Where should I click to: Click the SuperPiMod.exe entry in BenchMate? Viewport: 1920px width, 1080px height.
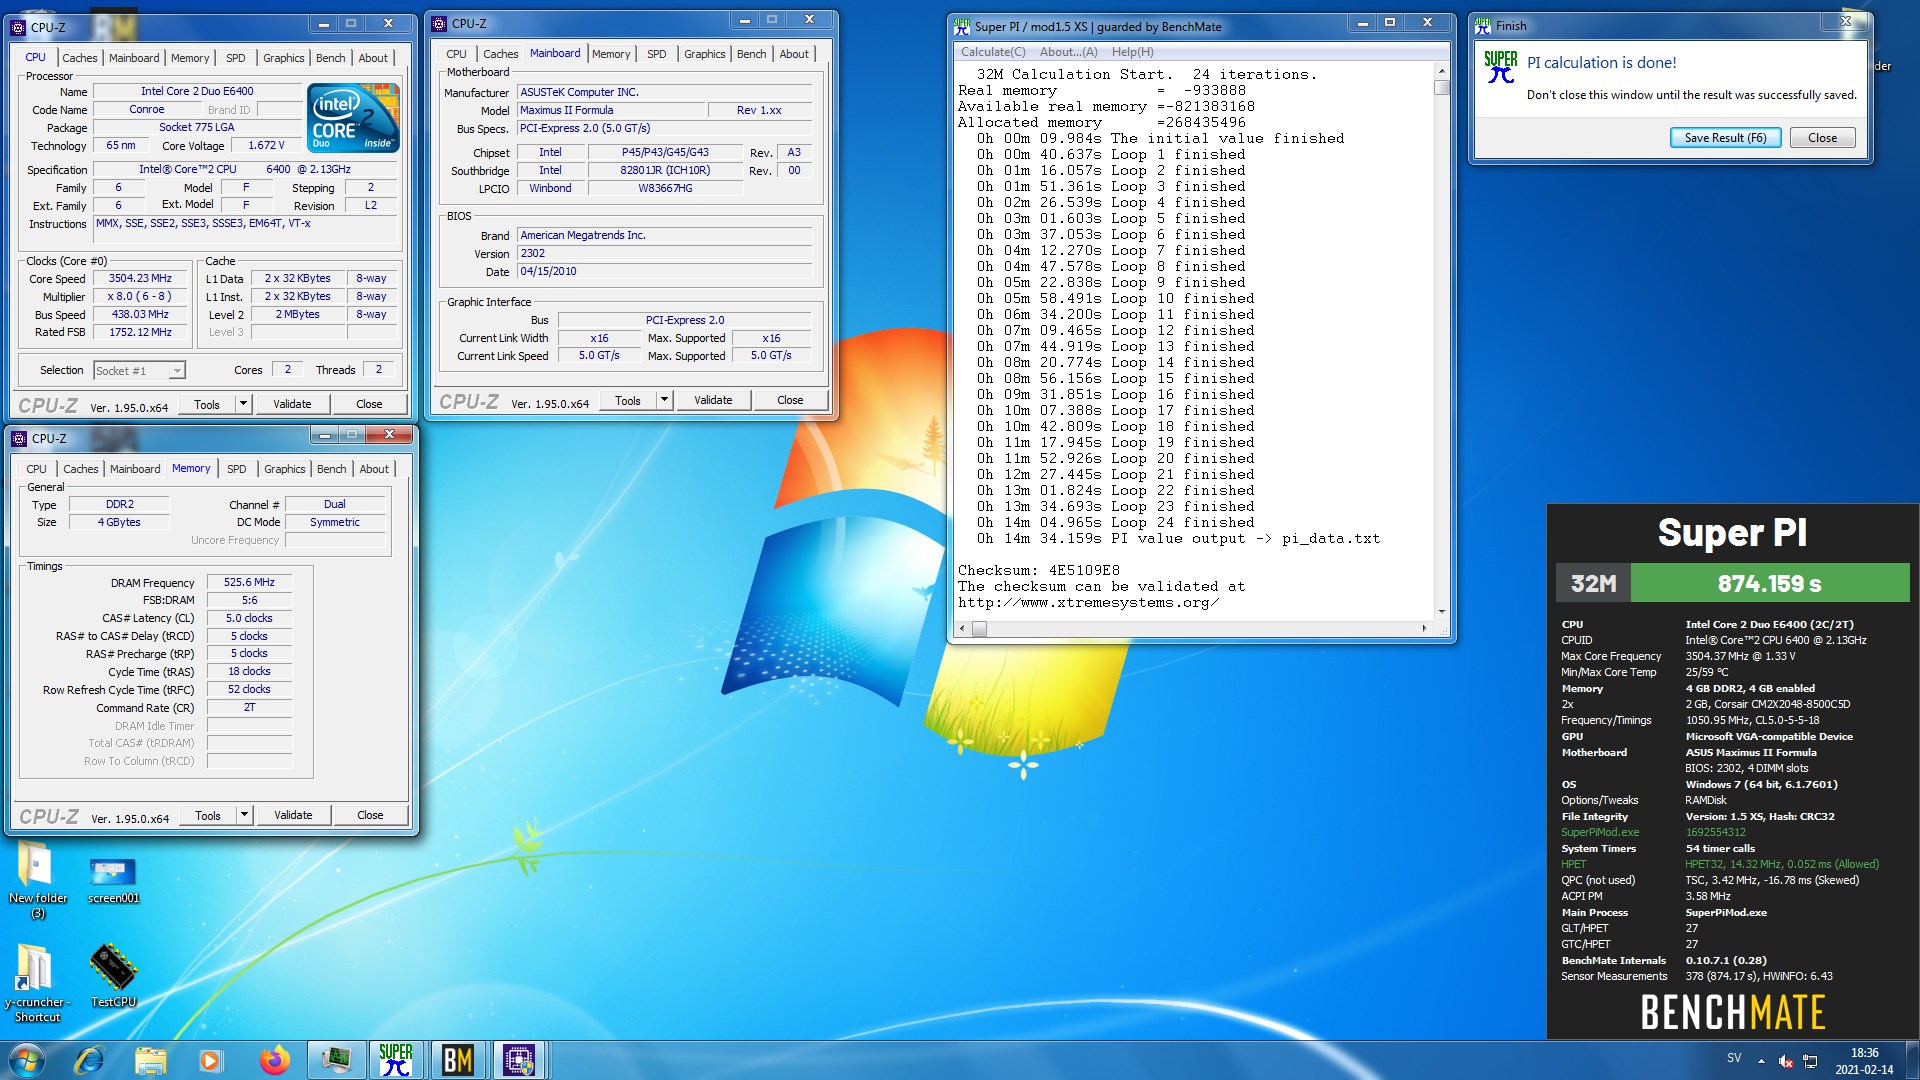point(1600,832)
